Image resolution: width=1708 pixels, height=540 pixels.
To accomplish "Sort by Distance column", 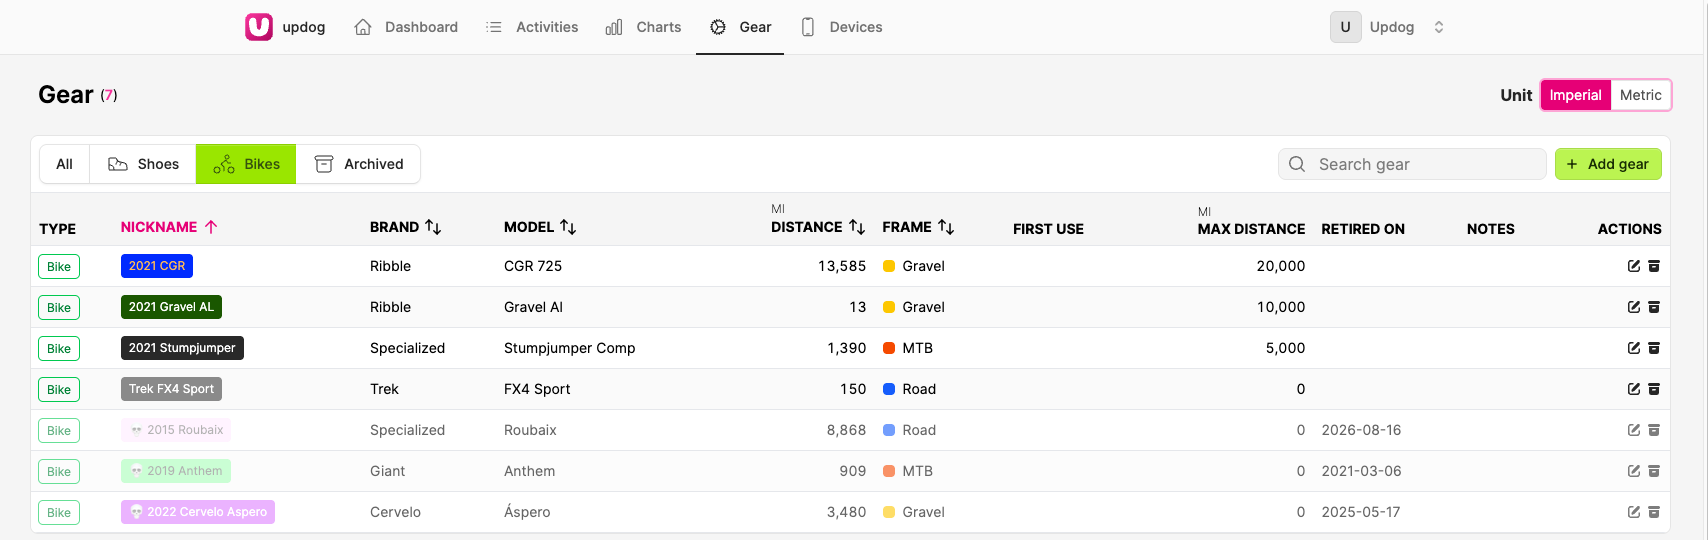I will 818,227.
